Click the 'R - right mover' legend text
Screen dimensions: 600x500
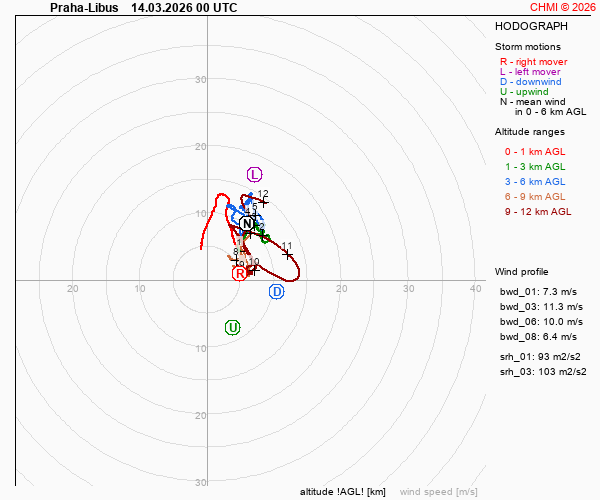coord(537,62)
